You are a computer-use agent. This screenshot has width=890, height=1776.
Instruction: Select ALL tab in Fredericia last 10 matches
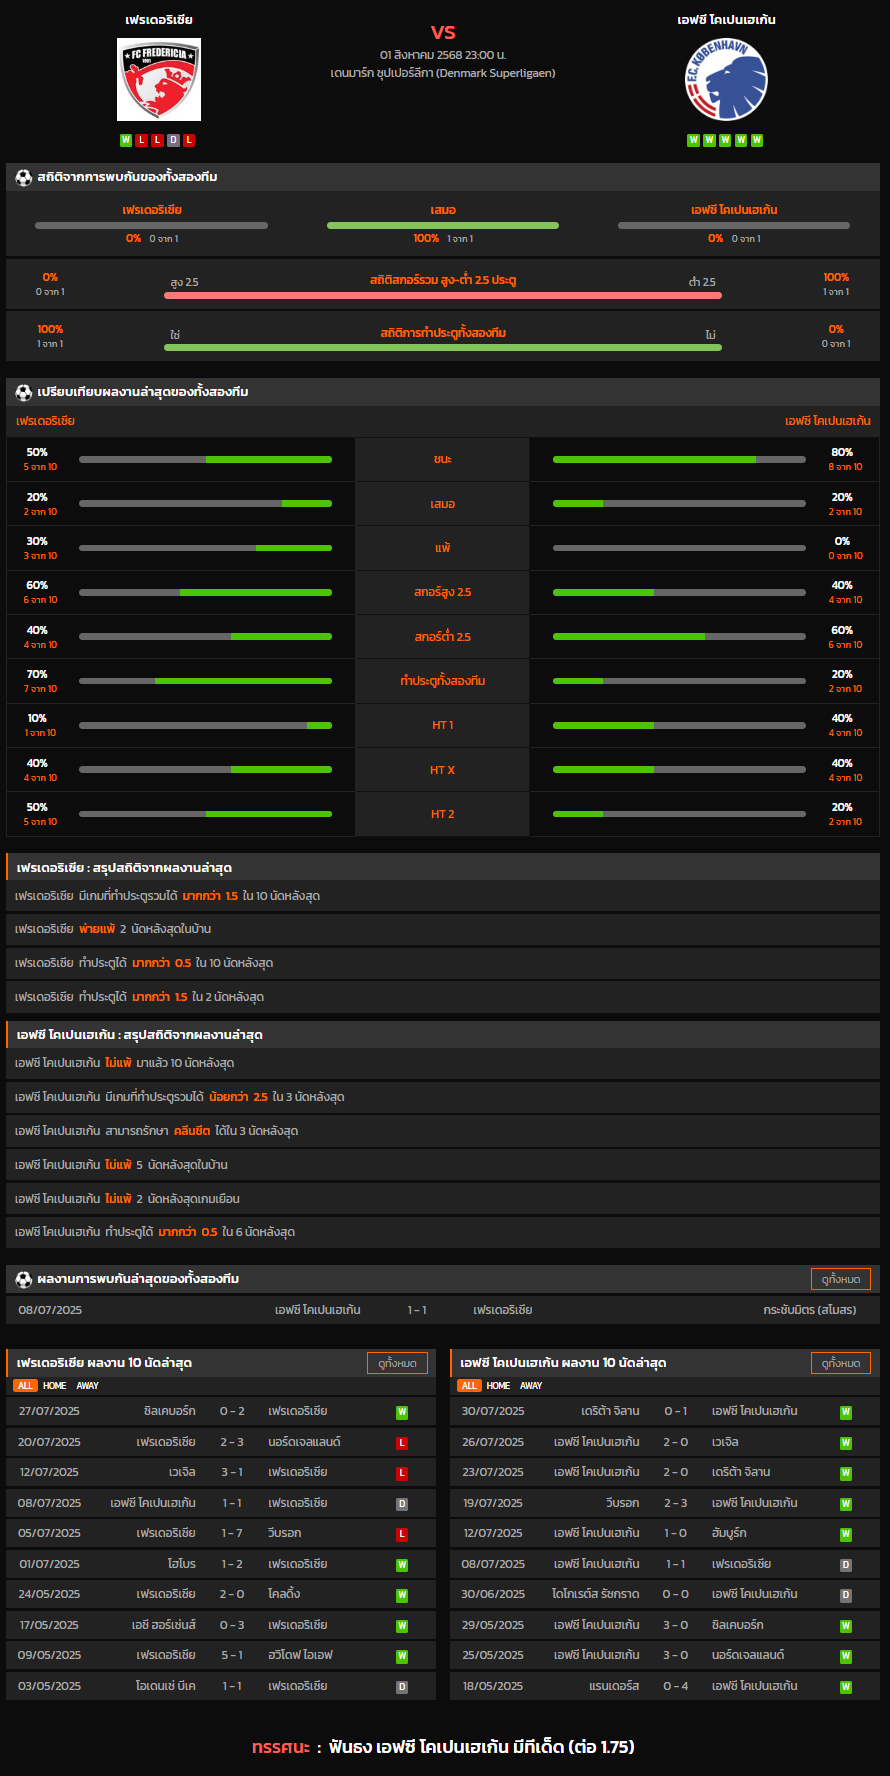(25, 1386)
